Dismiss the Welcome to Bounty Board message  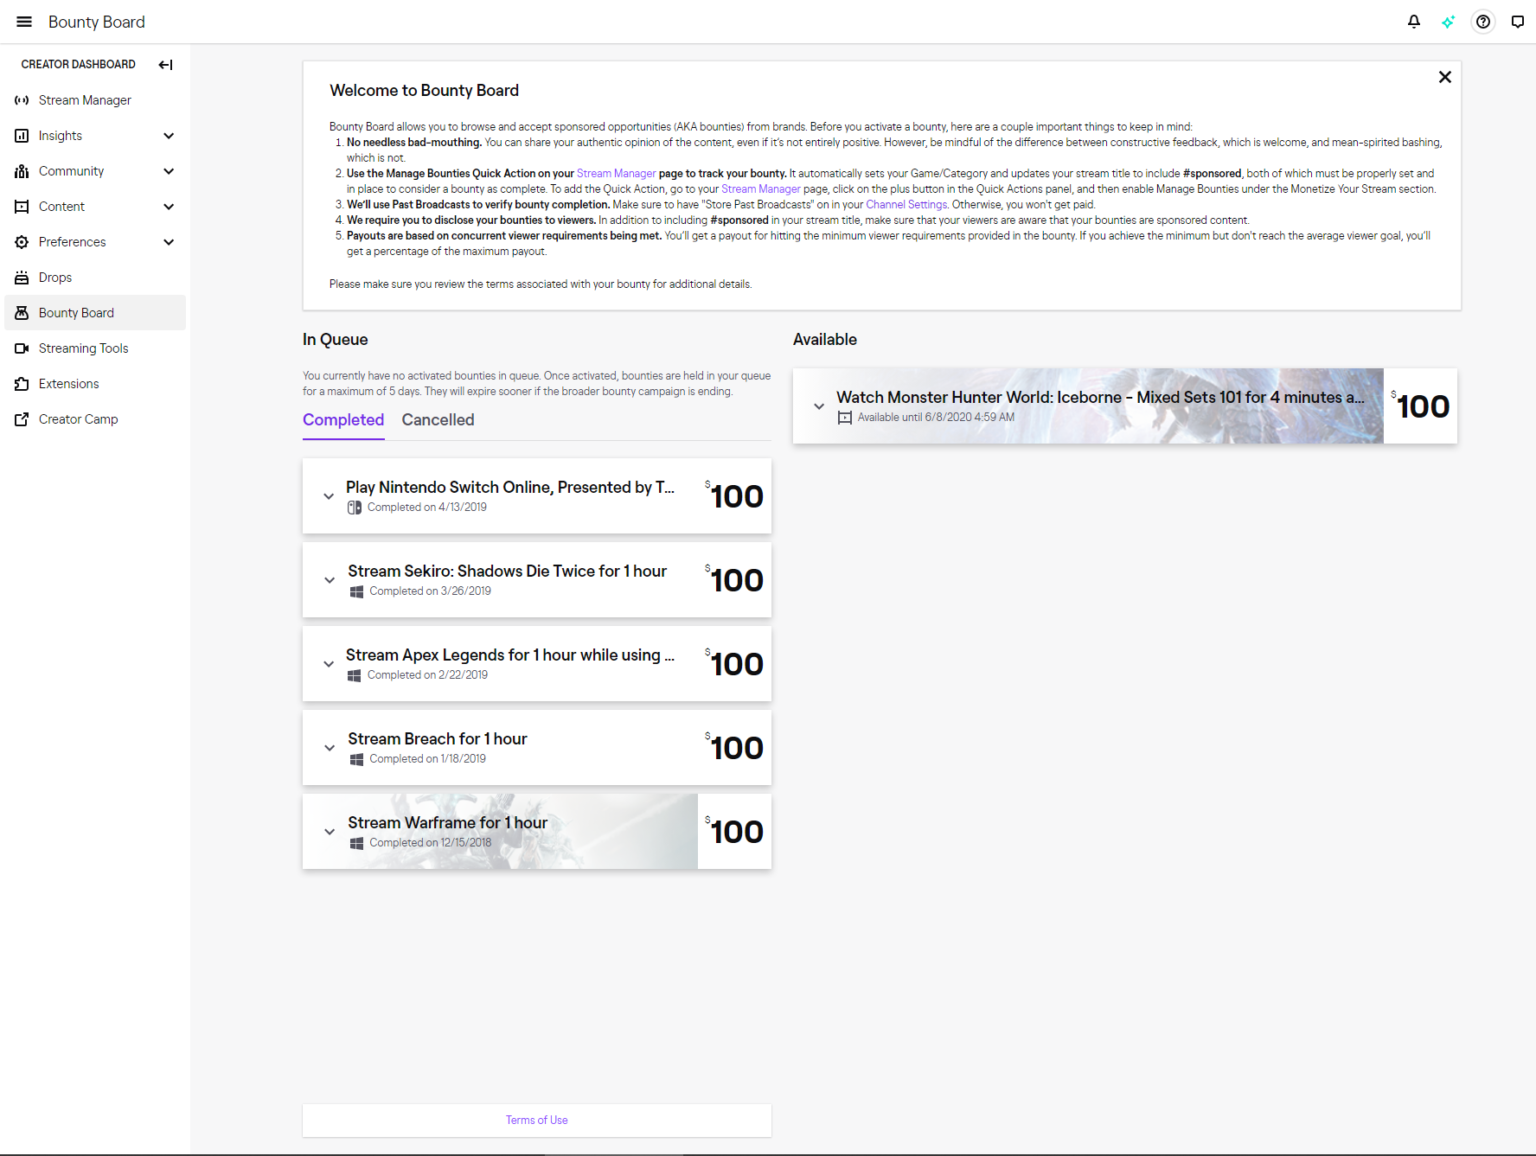click(x=1444, y=76)
